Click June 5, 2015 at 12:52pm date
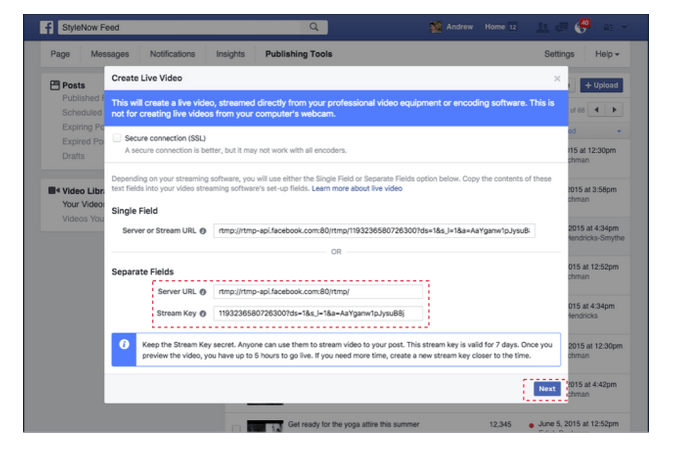 tap(578, 424)
